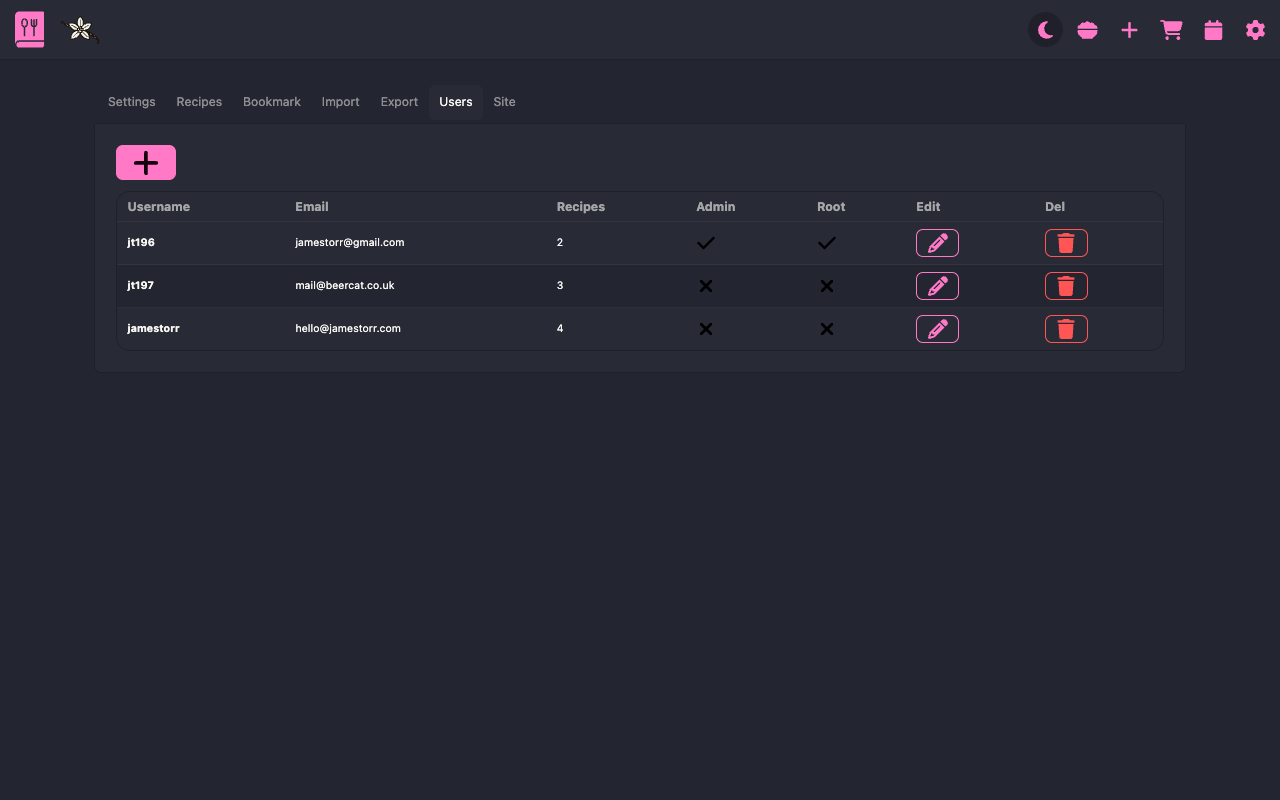Click the Admin cross for jamestorr
The height and width of the screenshot is (800, 1280).
click(x=706, y=329)
